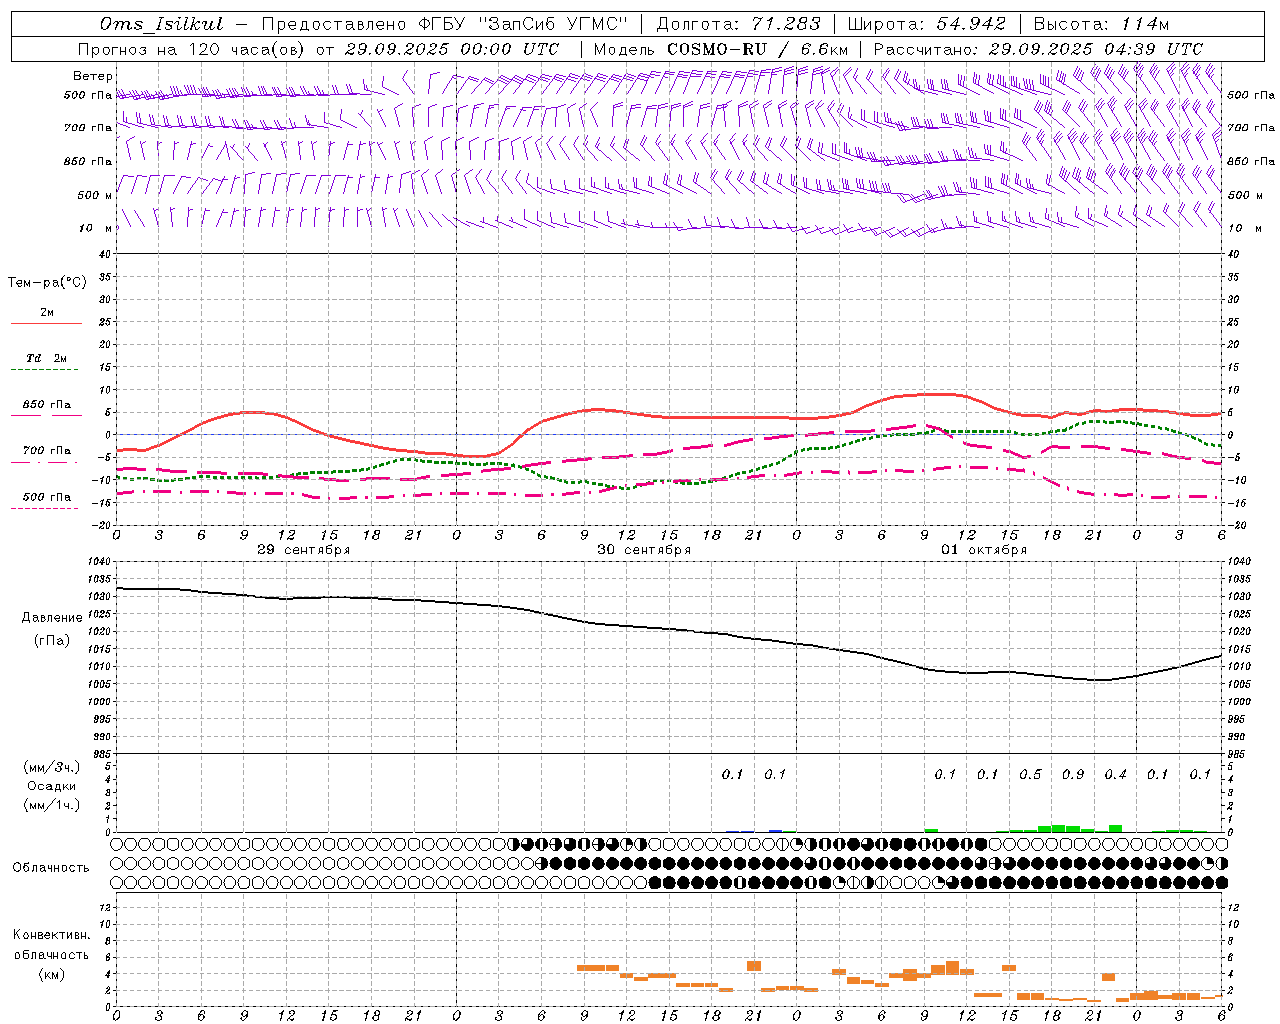The image size is (1280, 1024).
Task: Click the '850 гПа' entry in temperature legend
Action: tap(46, 405)
